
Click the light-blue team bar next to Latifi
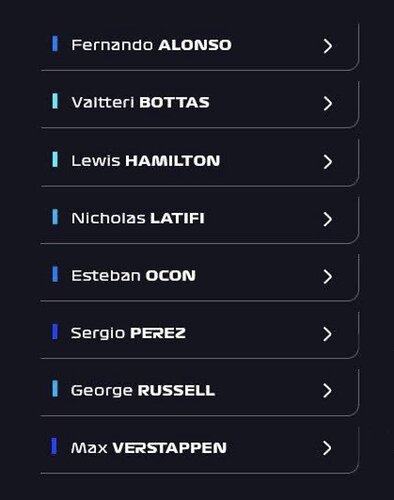(55, 217)
